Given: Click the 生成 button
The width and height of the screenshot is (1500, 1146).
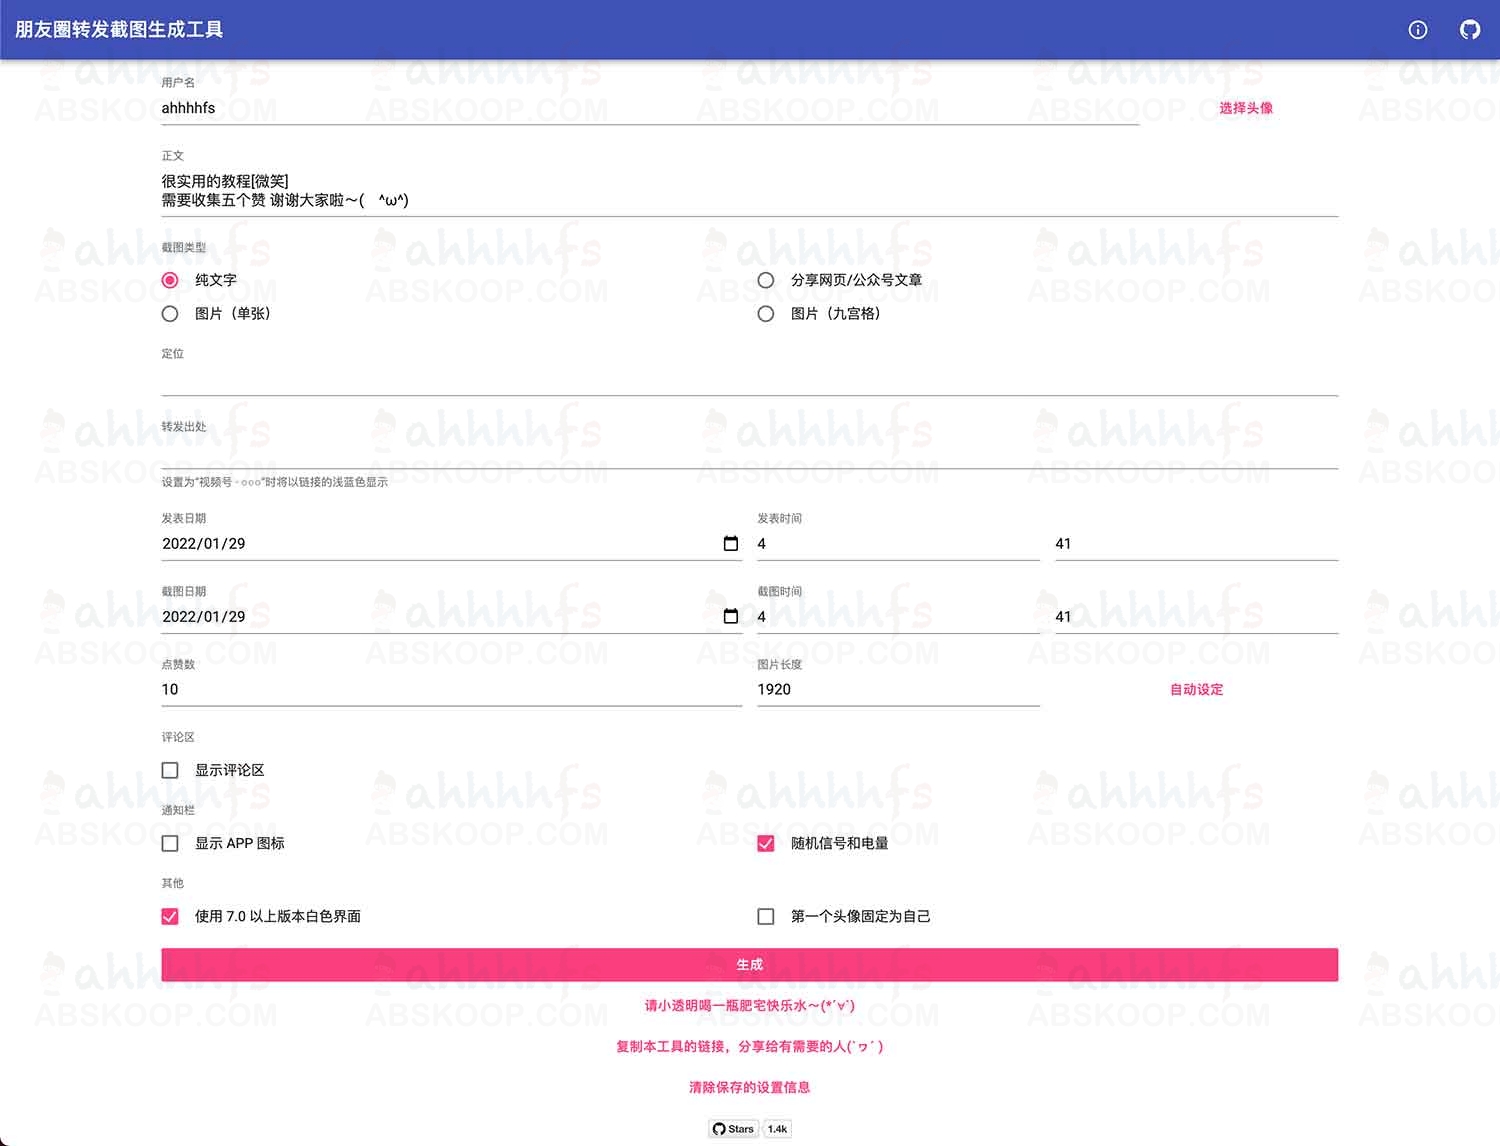Looking at the screenshot, I should tap(749, 964).
